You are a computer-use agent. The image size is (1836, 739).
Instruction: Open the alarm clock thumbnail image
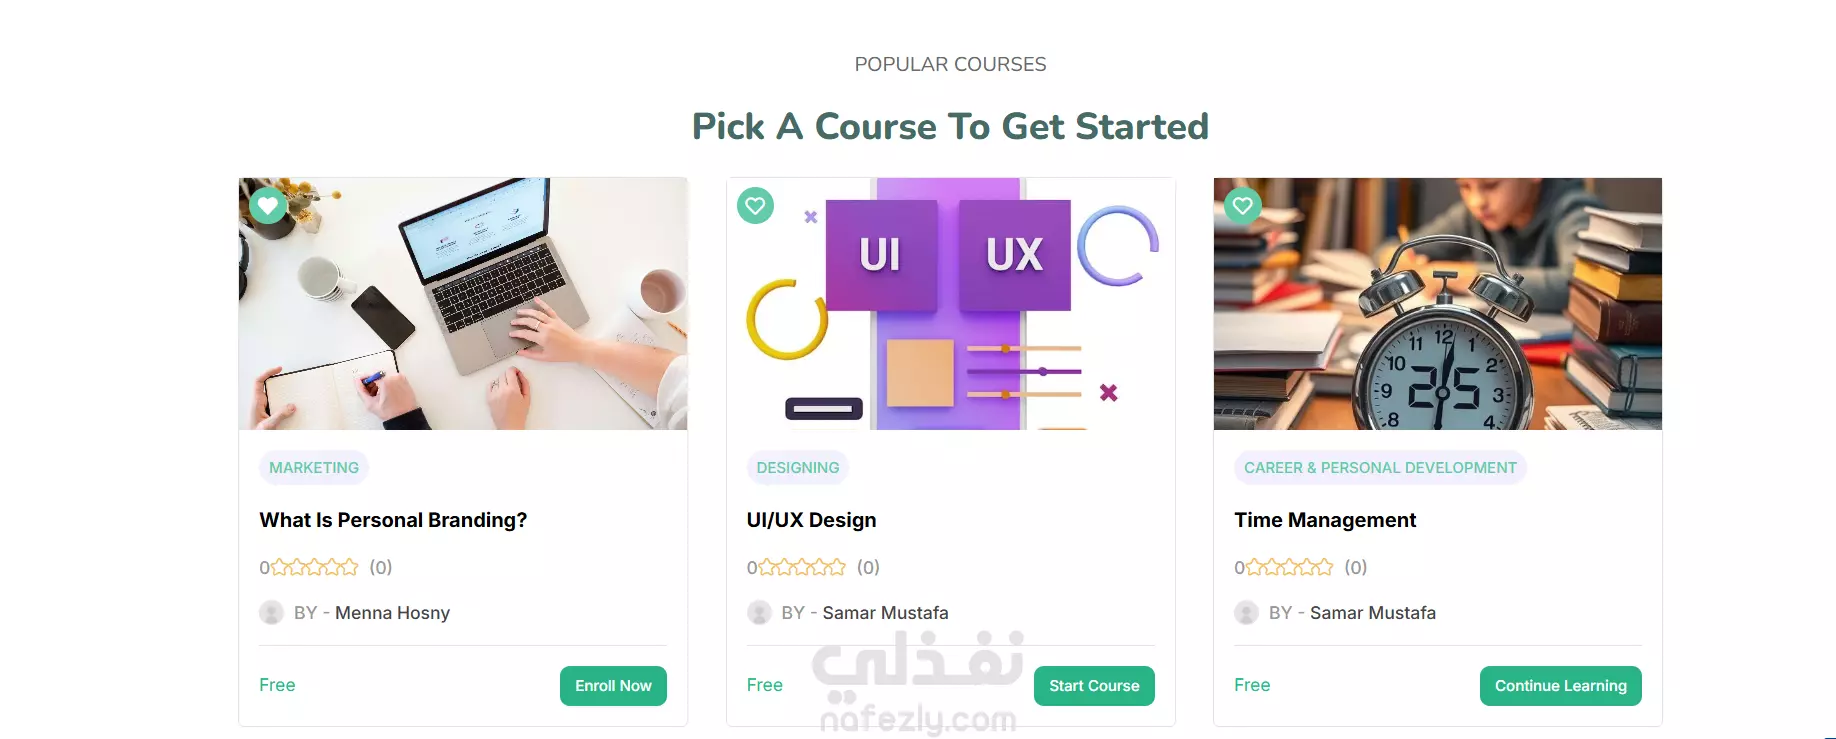click(x=1438, y=304)
